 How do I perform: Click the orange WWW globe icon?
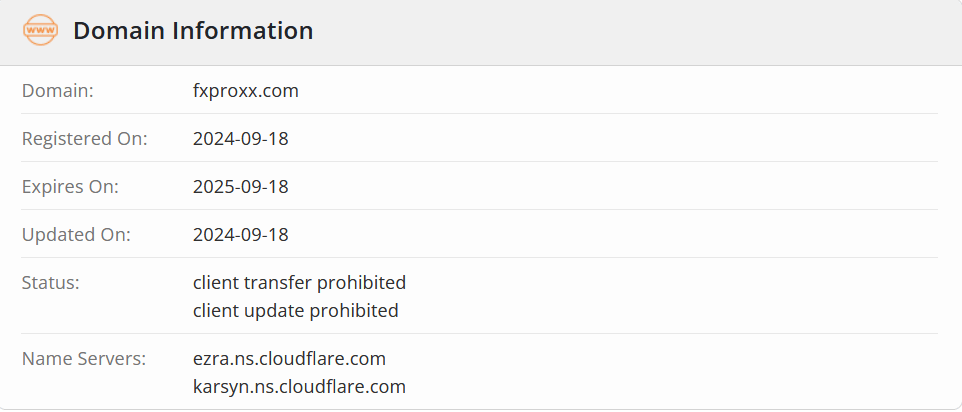(x=40, y=30)
